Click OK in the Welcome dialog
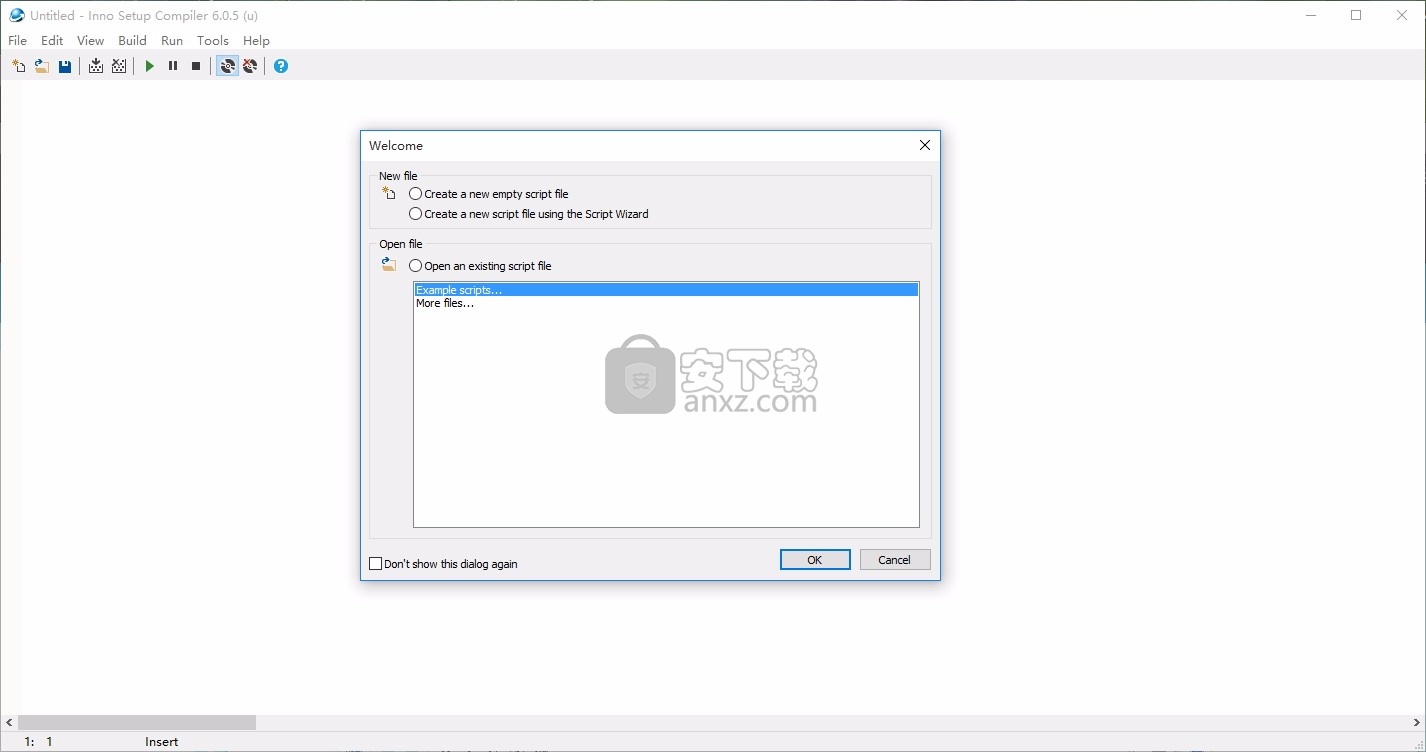Screen dimensions: 1426x752 click(815, 560)
